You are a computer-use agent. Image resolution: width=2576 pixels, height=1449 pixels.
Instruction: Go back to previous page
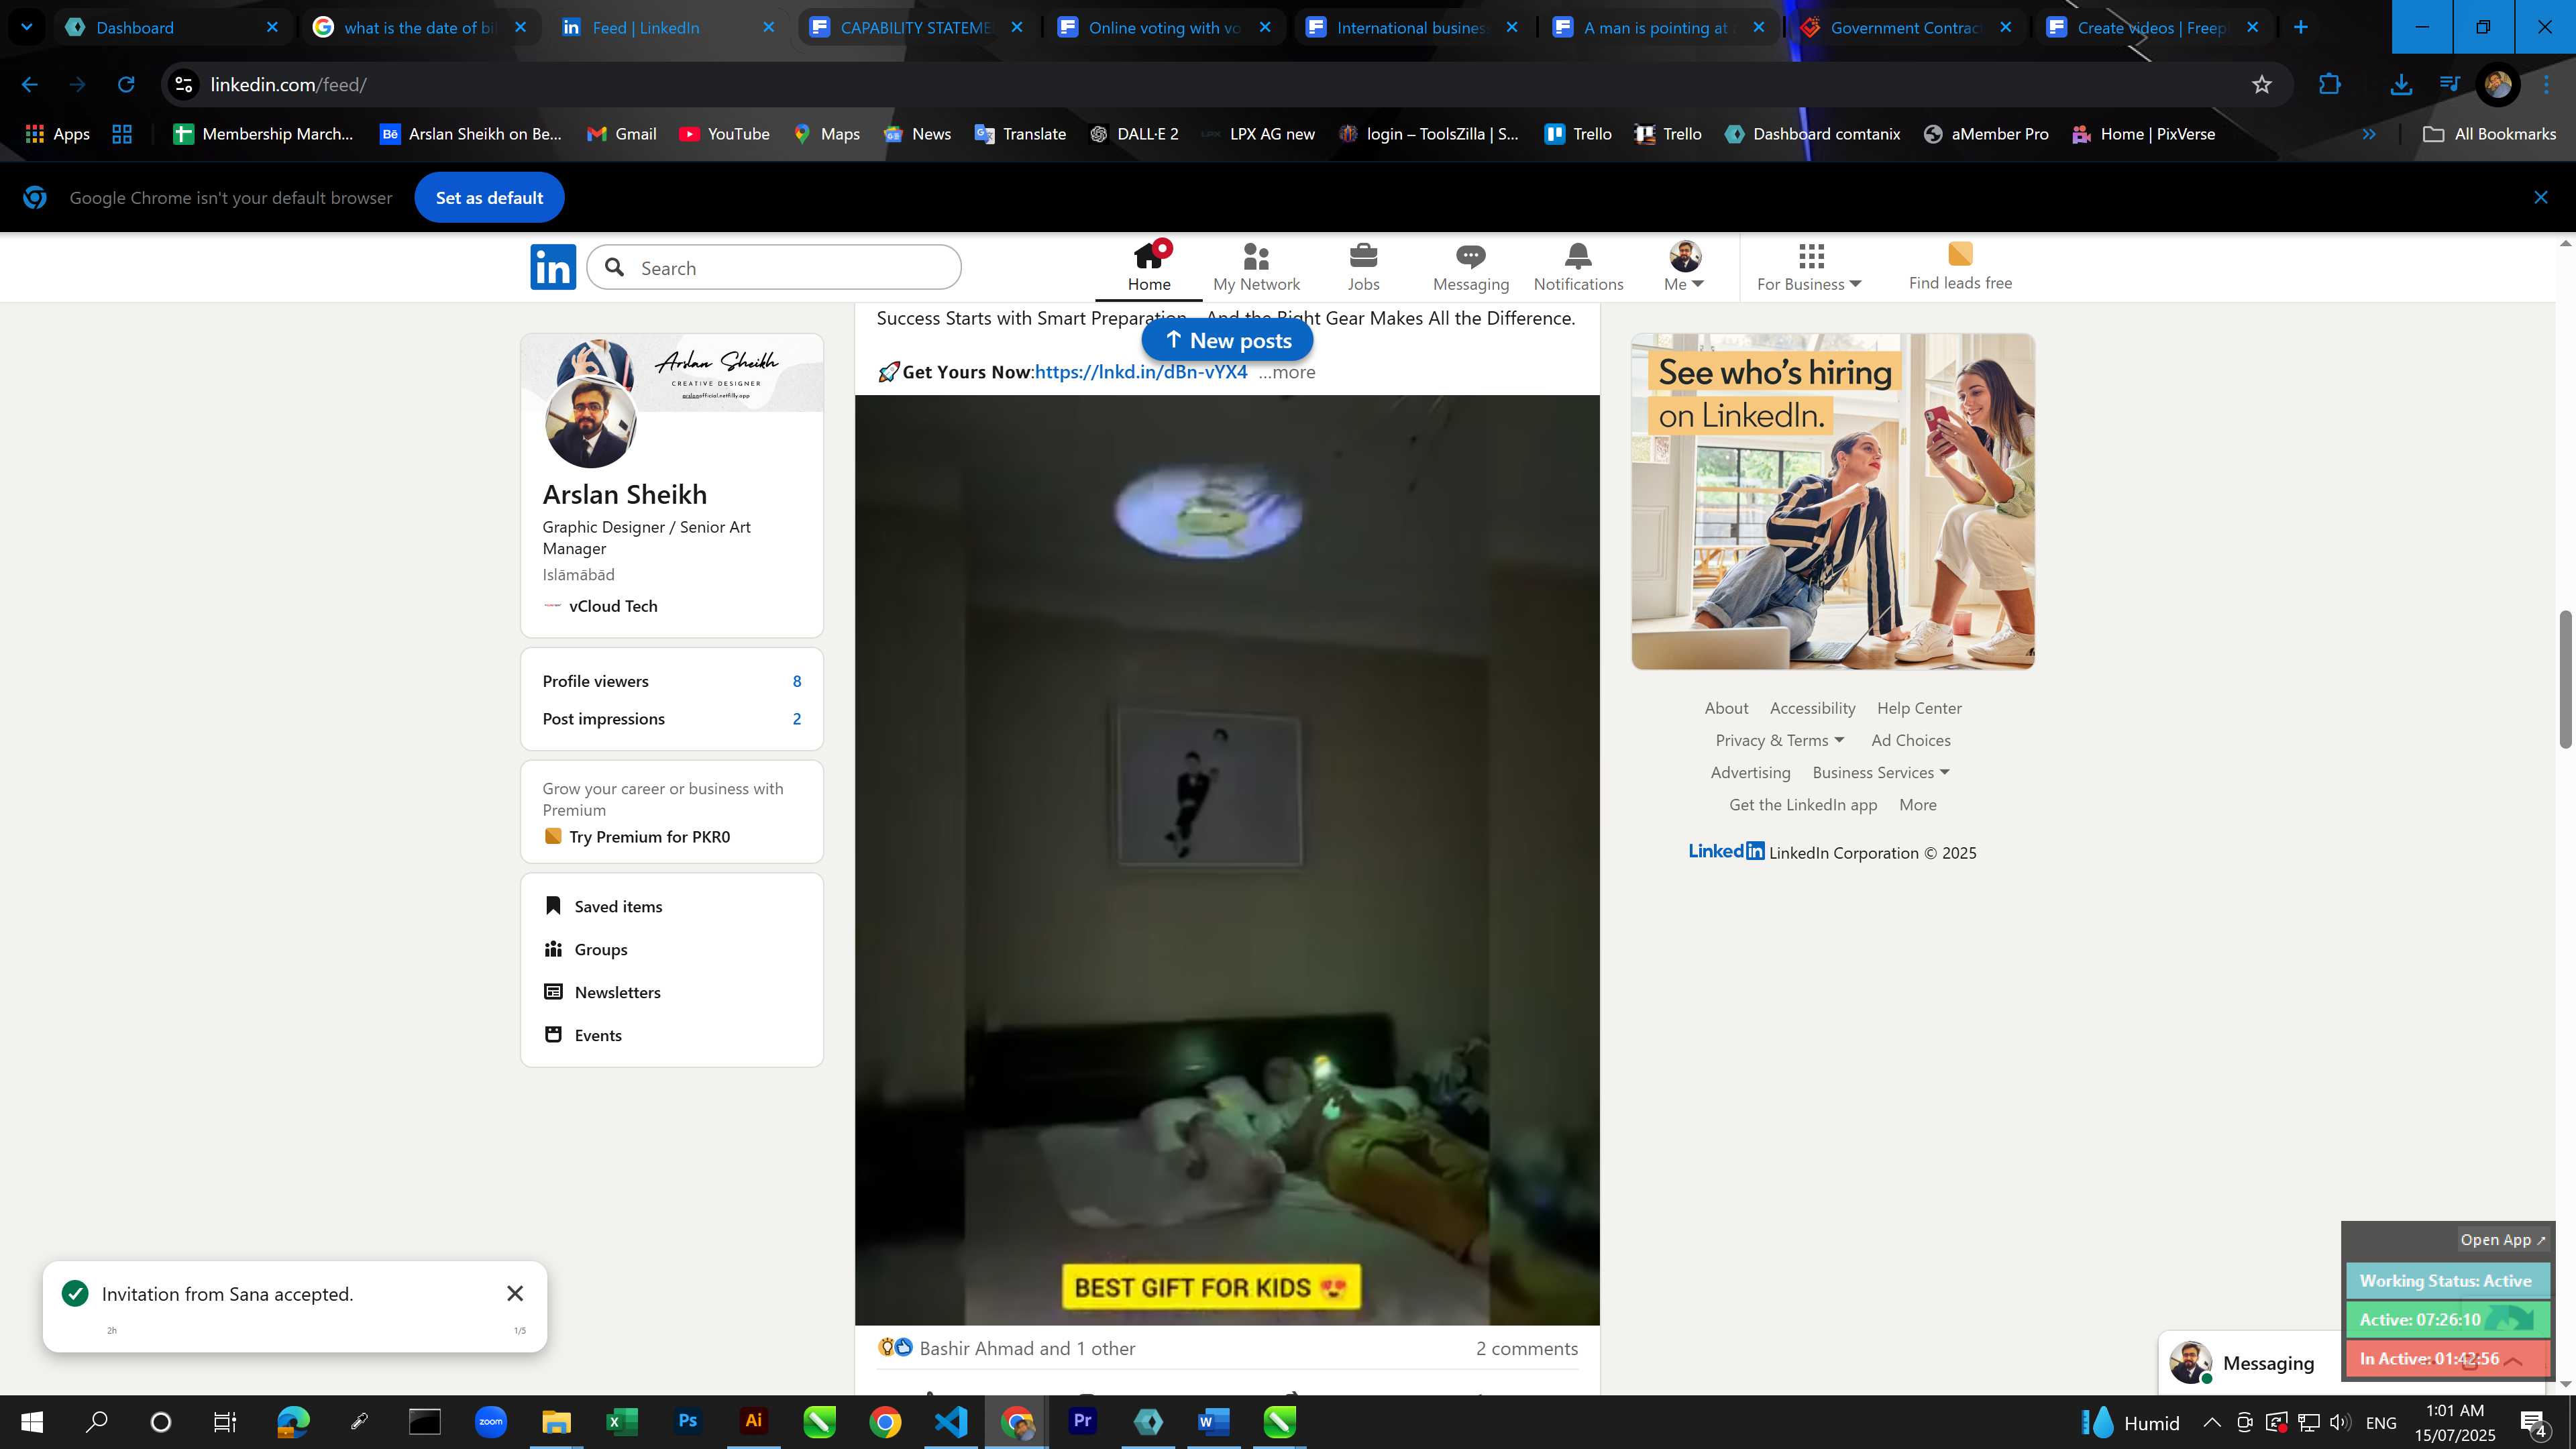pyautogui.click(x=30, y=85)
